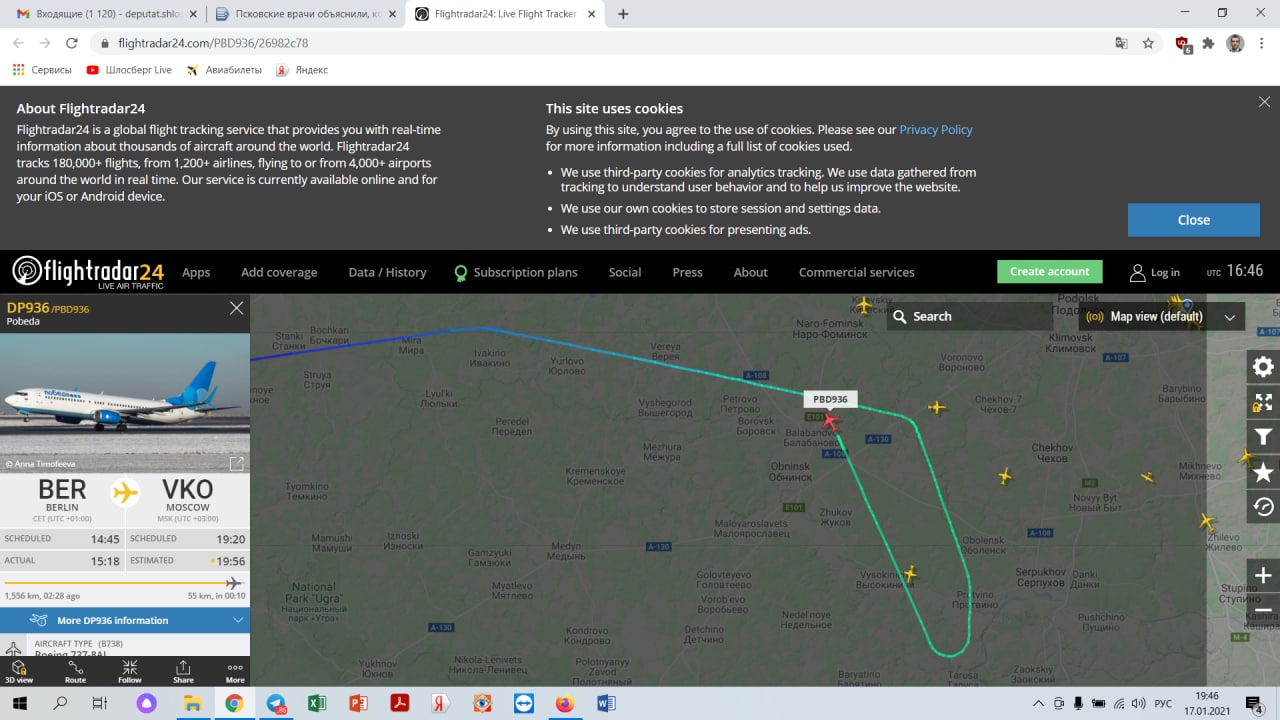Open Chrome profile avatar
Viewport: 1280px width, 720px height.
(1235, 43)
